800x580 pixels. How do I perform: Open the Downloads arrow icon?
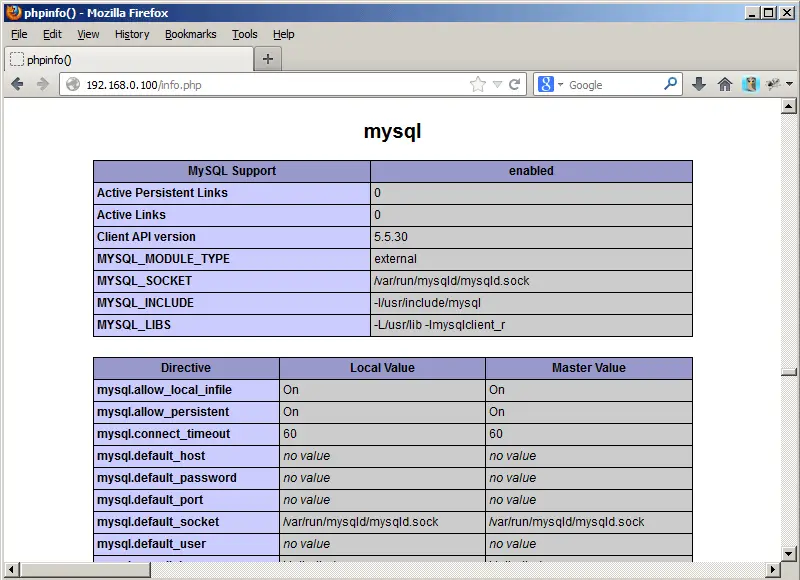tap(699, 84)
